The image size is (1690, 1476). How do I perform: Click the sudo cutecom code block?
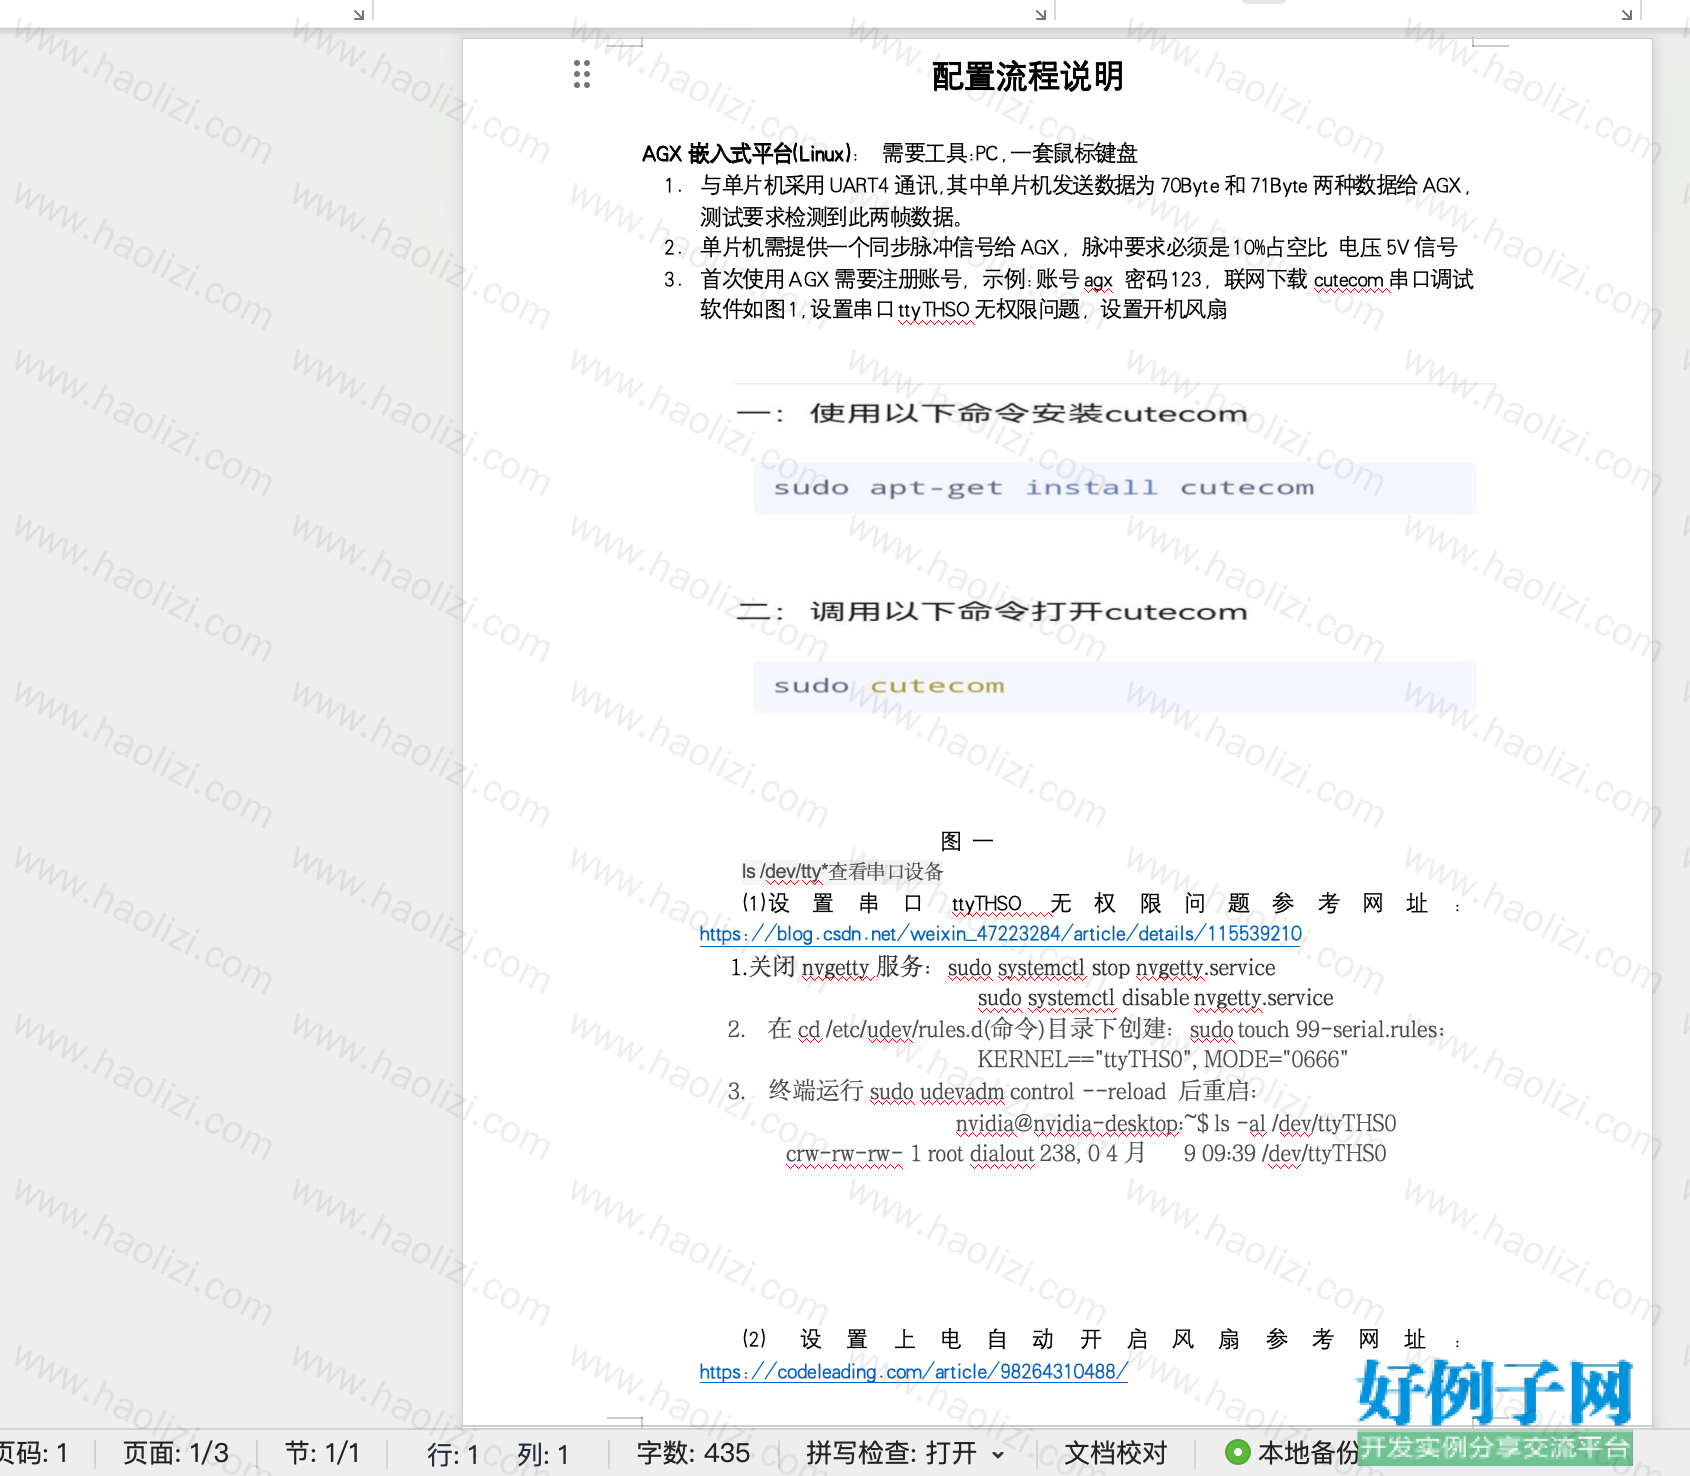click(x=1114, y=686)
